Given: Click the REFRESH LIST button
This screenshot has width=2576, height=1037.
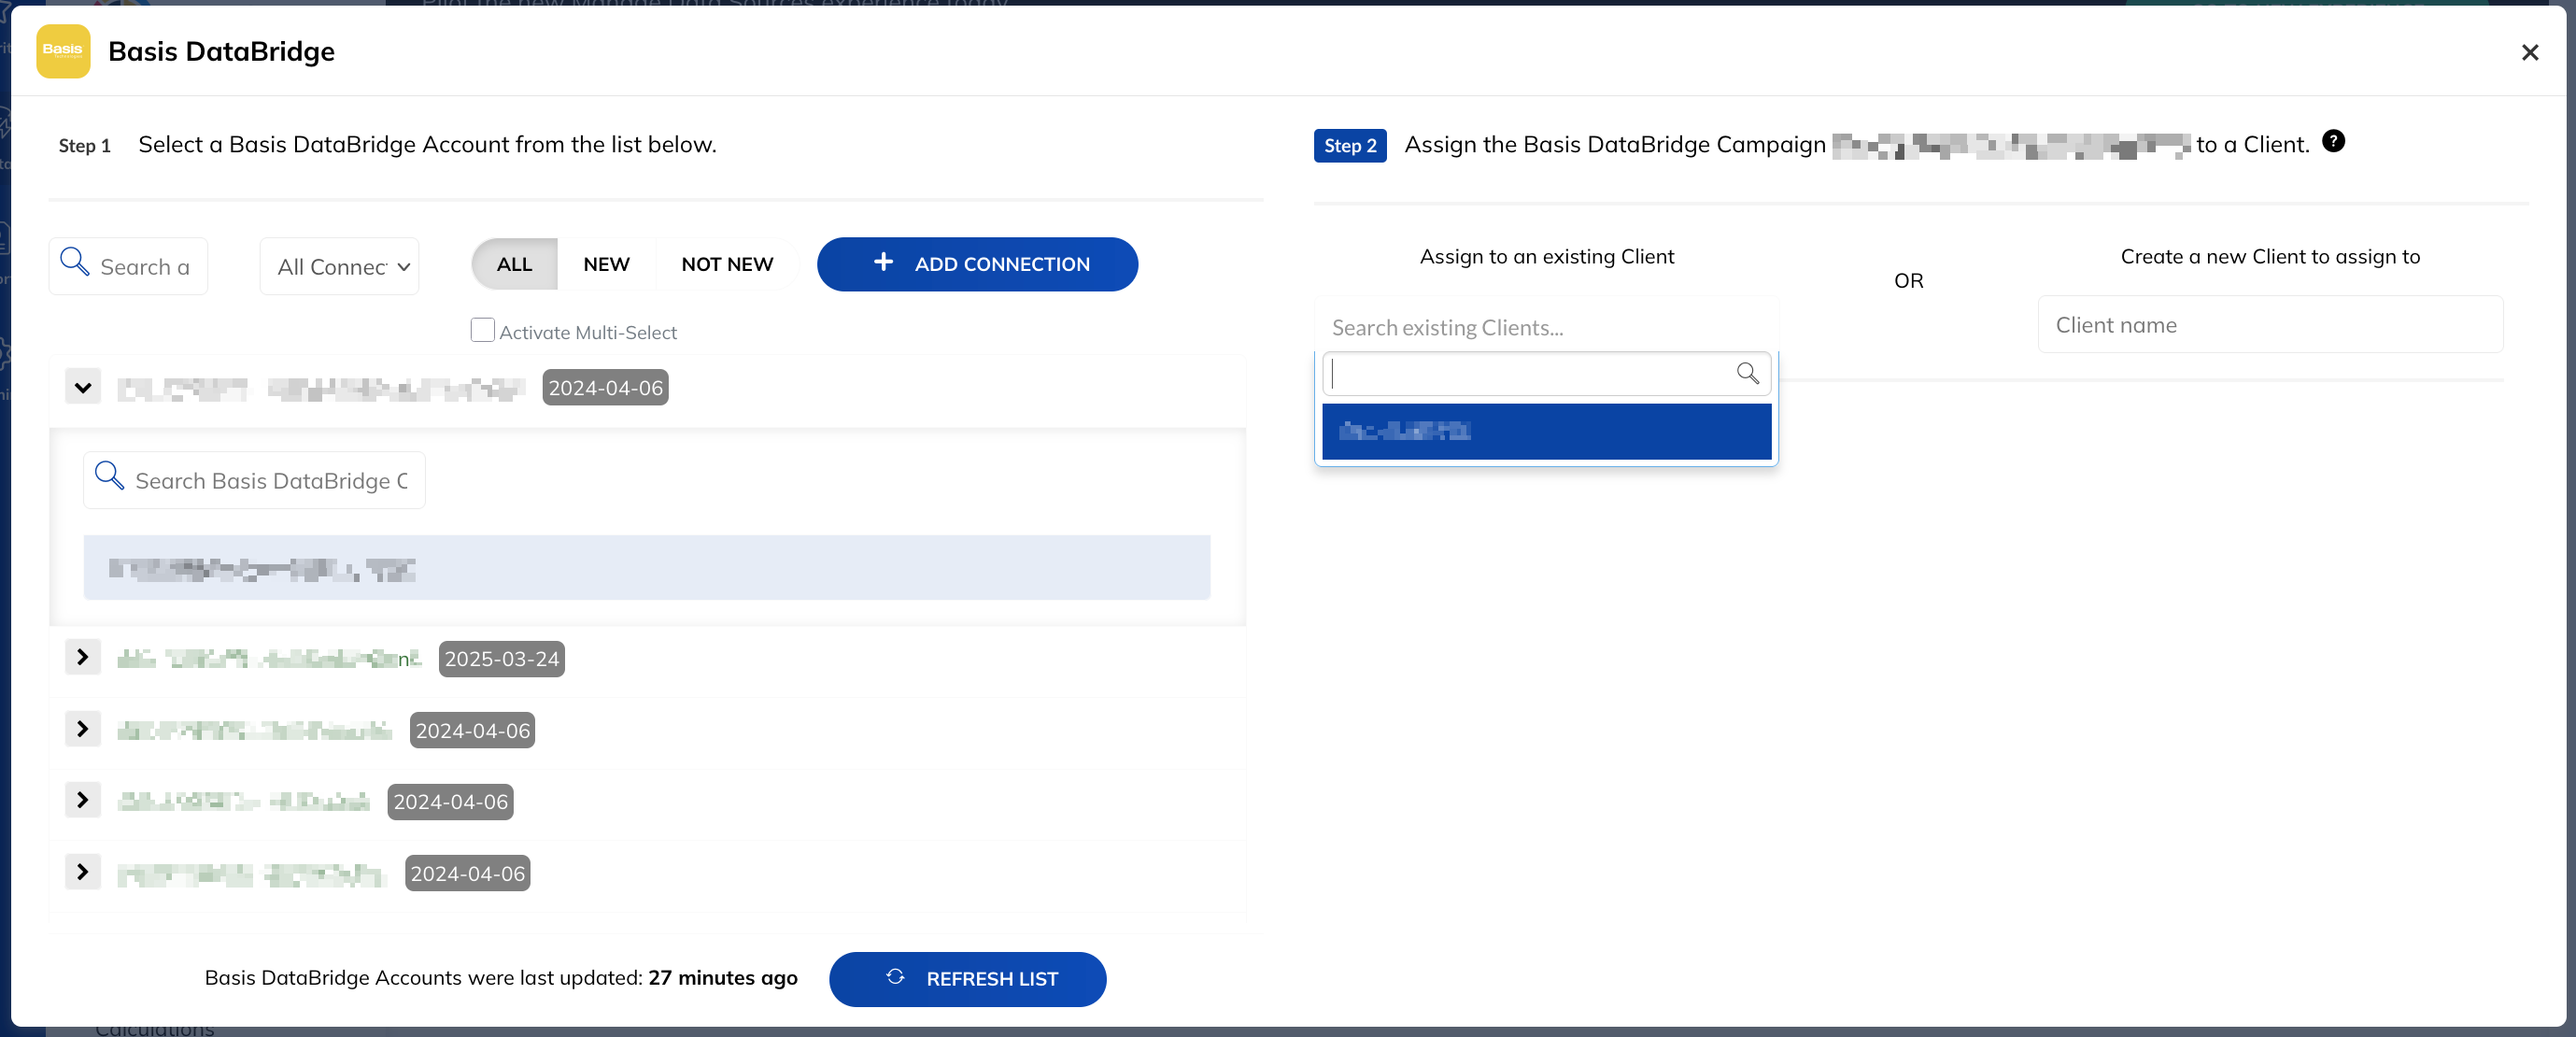Looking at the screenshot, I should 967,979.
